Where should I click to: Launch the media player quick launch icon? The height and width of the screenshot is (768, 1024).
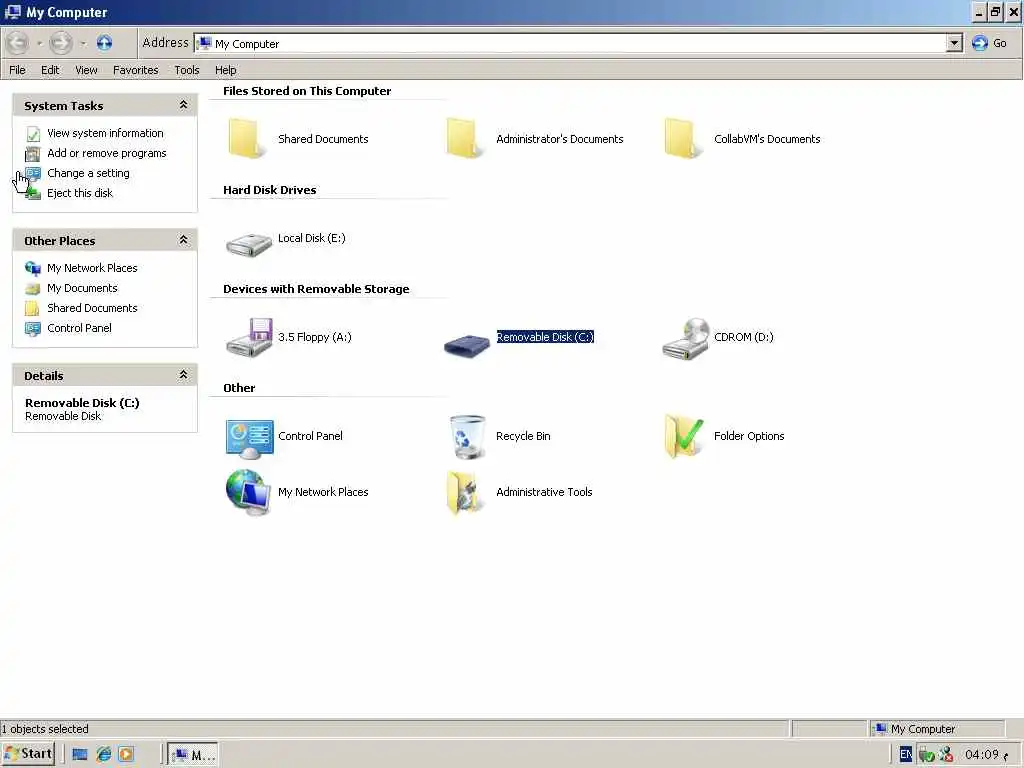tap(126, 754)
